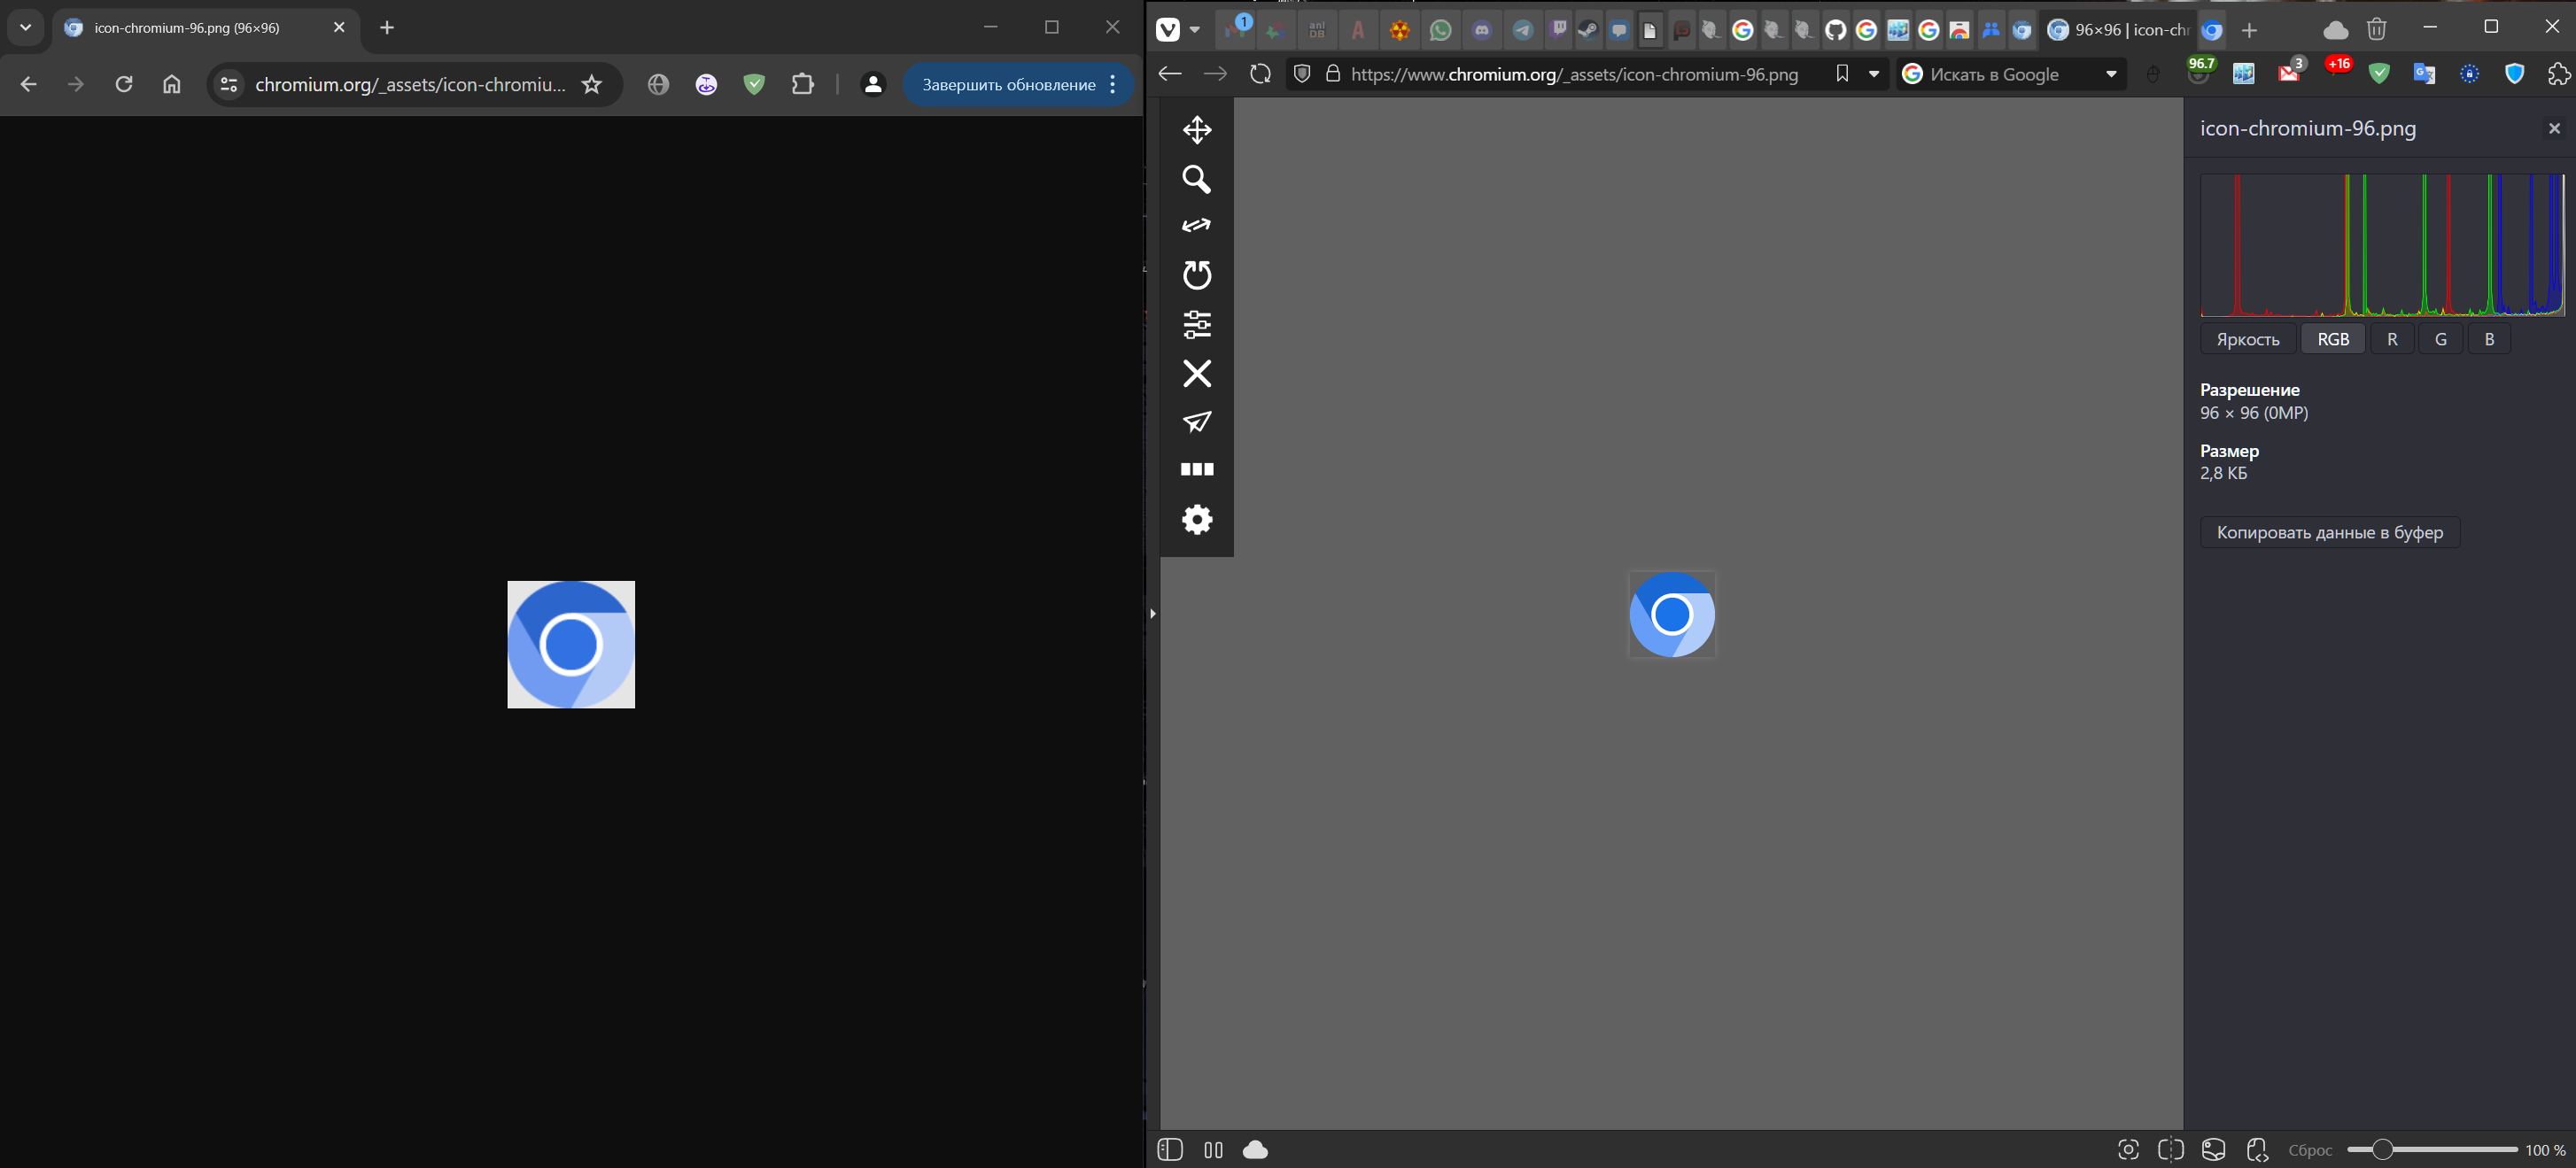2576x1168 pixels.
Task: Open the Chrome profile avatar
Action: pyautogui.click(x=873, y=85)
